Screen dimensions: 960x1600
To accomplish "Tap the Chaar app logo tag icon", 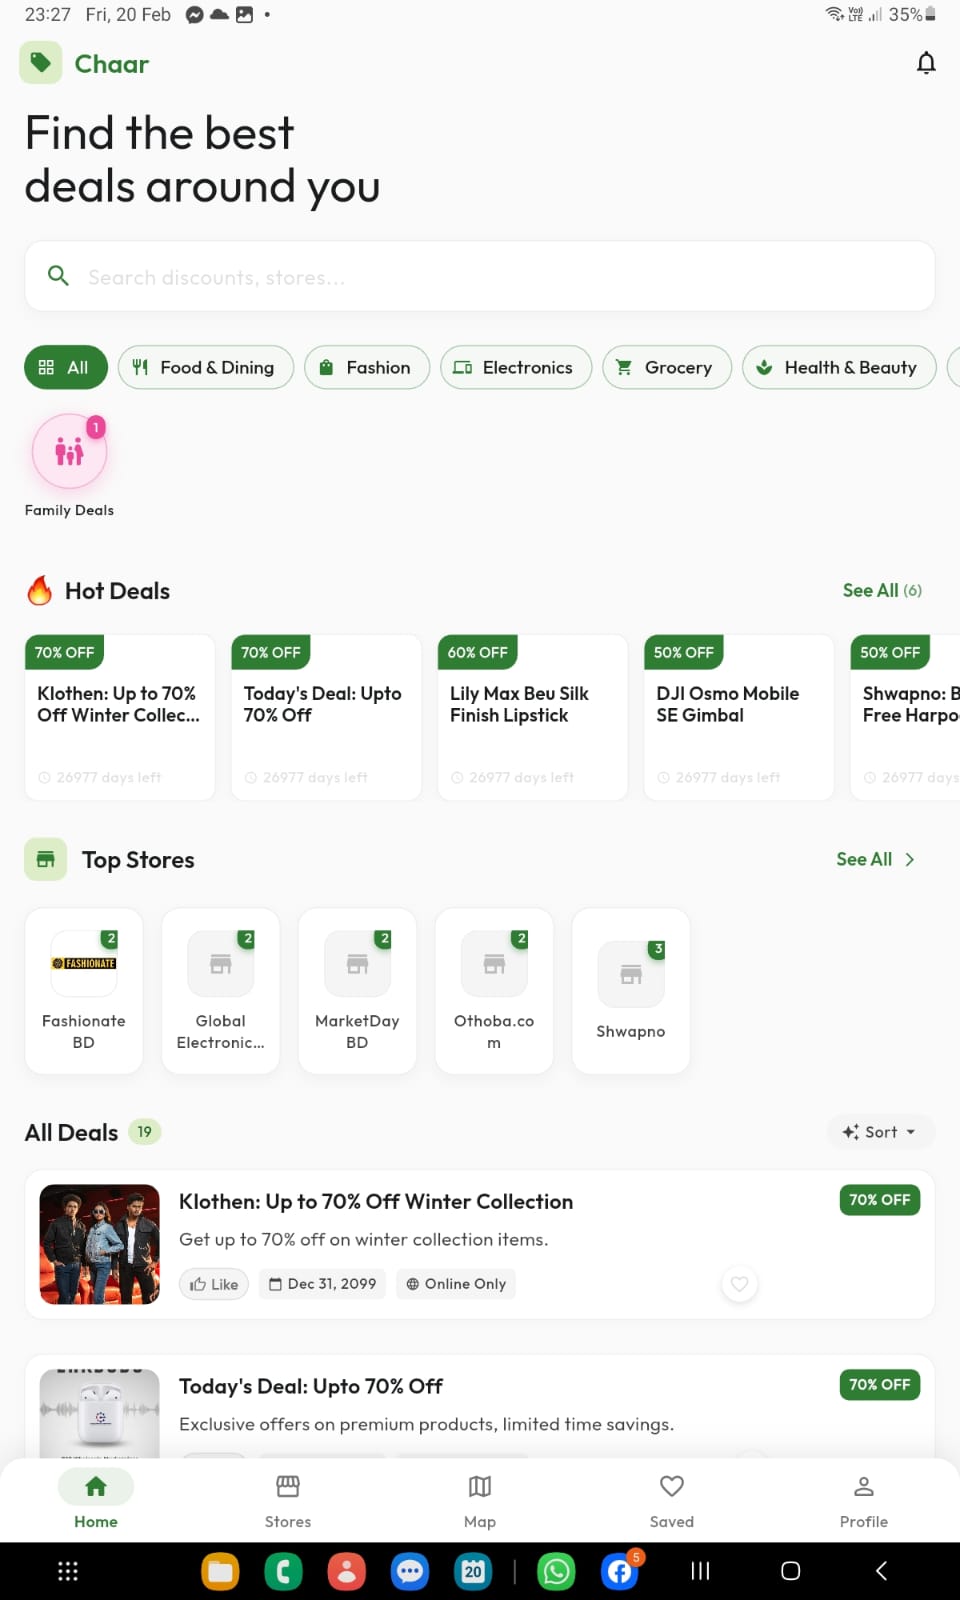I will point(41,62).
